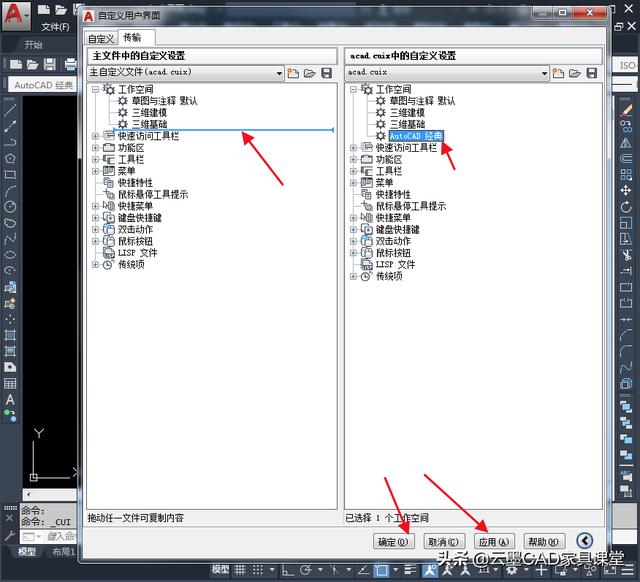Select AutoCAD 经典 workspace in right tree
Viewport: 640px width, 582px height.
coord(416,136)
